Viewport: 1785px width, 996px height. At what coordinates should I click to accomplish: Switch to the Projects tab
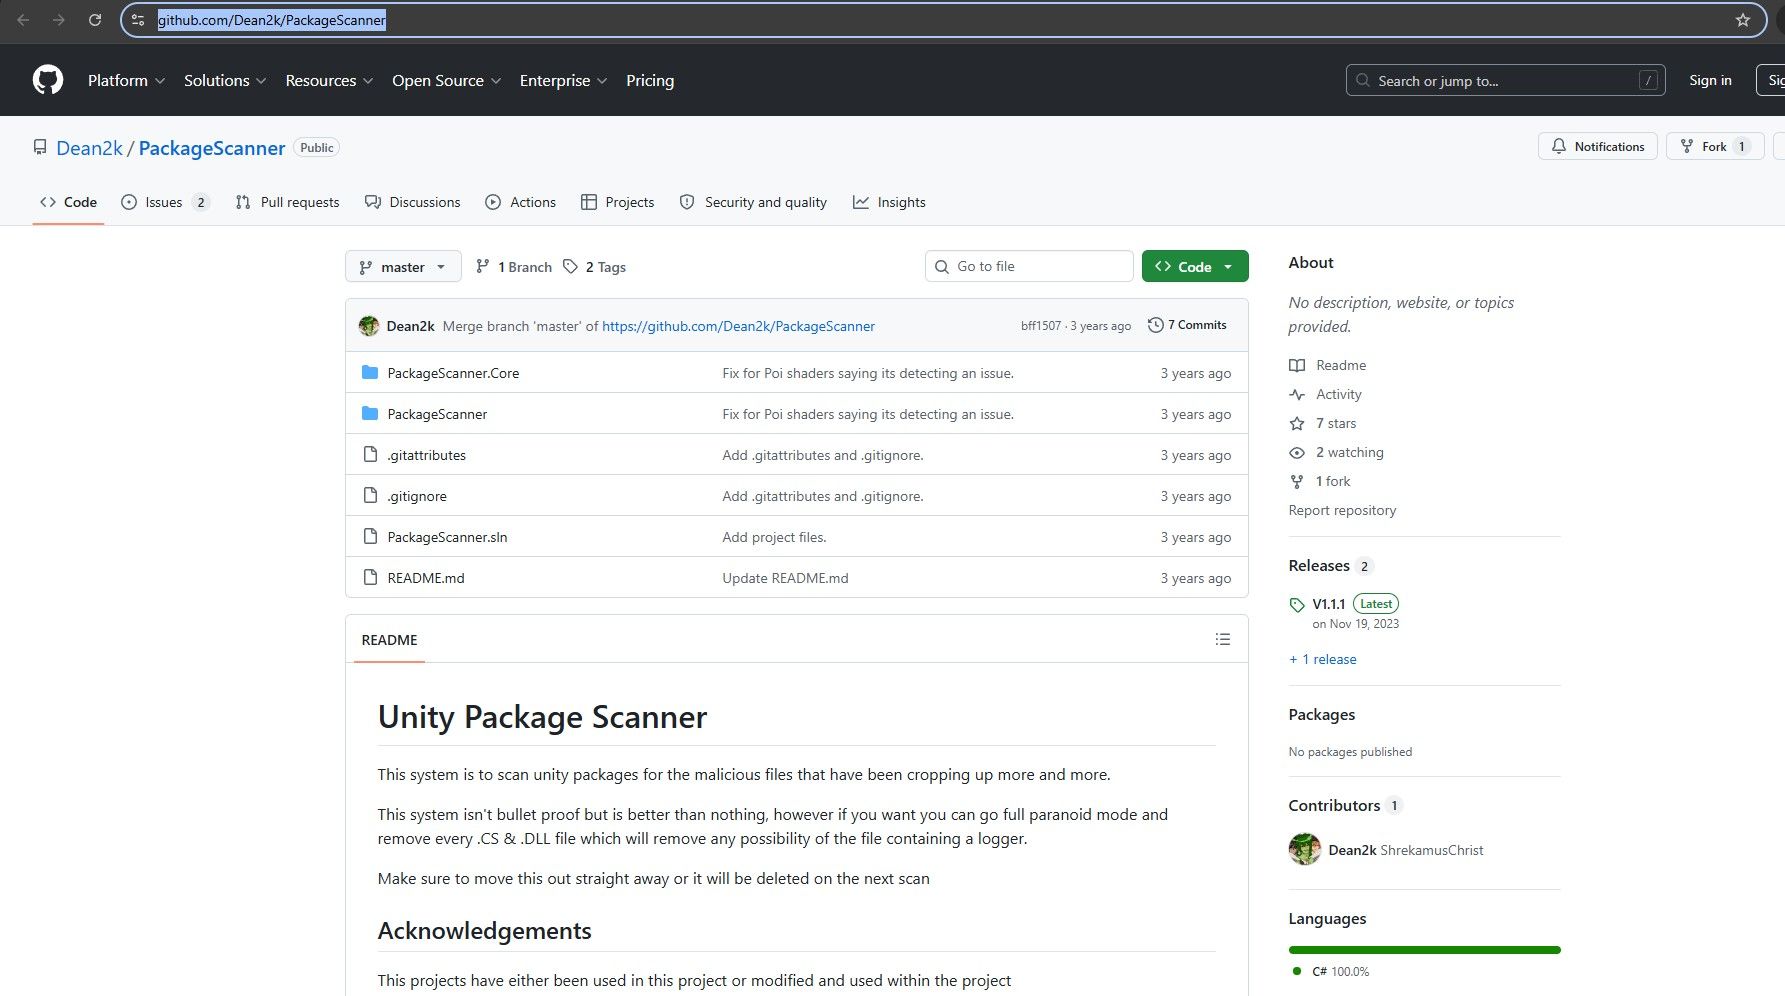[618, 202]
